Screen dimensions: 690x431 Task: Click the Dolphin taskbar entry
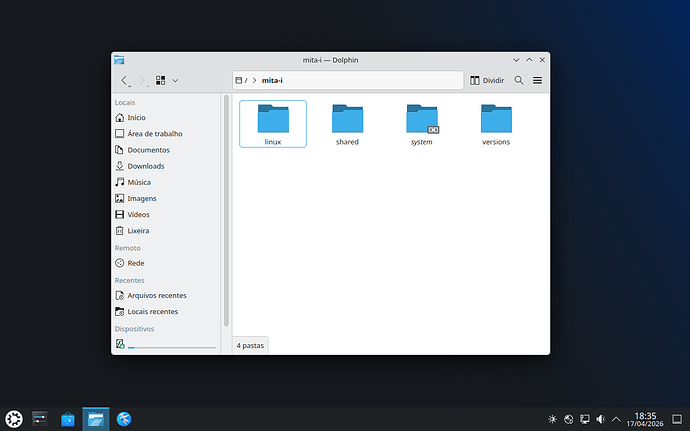pyautogui.click(x=95, y=419)
